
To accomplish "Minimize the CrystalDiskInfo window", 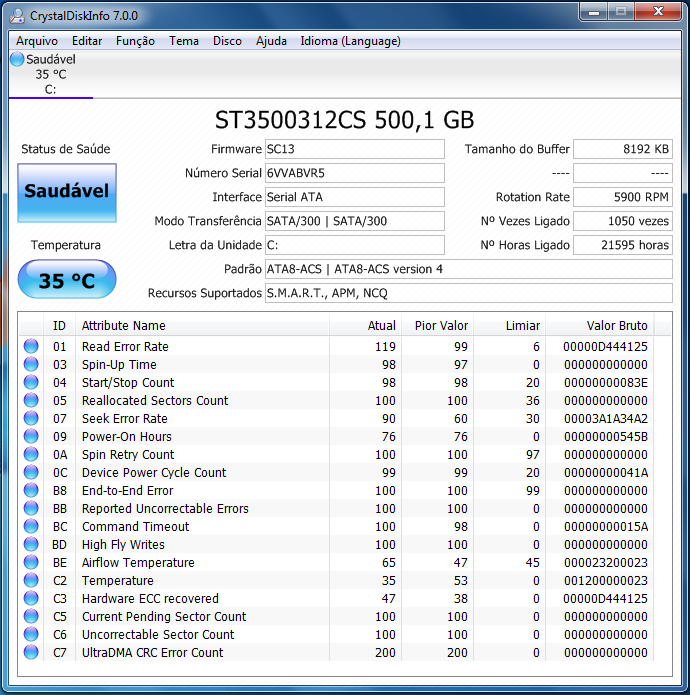I will [x=594, y=11].
